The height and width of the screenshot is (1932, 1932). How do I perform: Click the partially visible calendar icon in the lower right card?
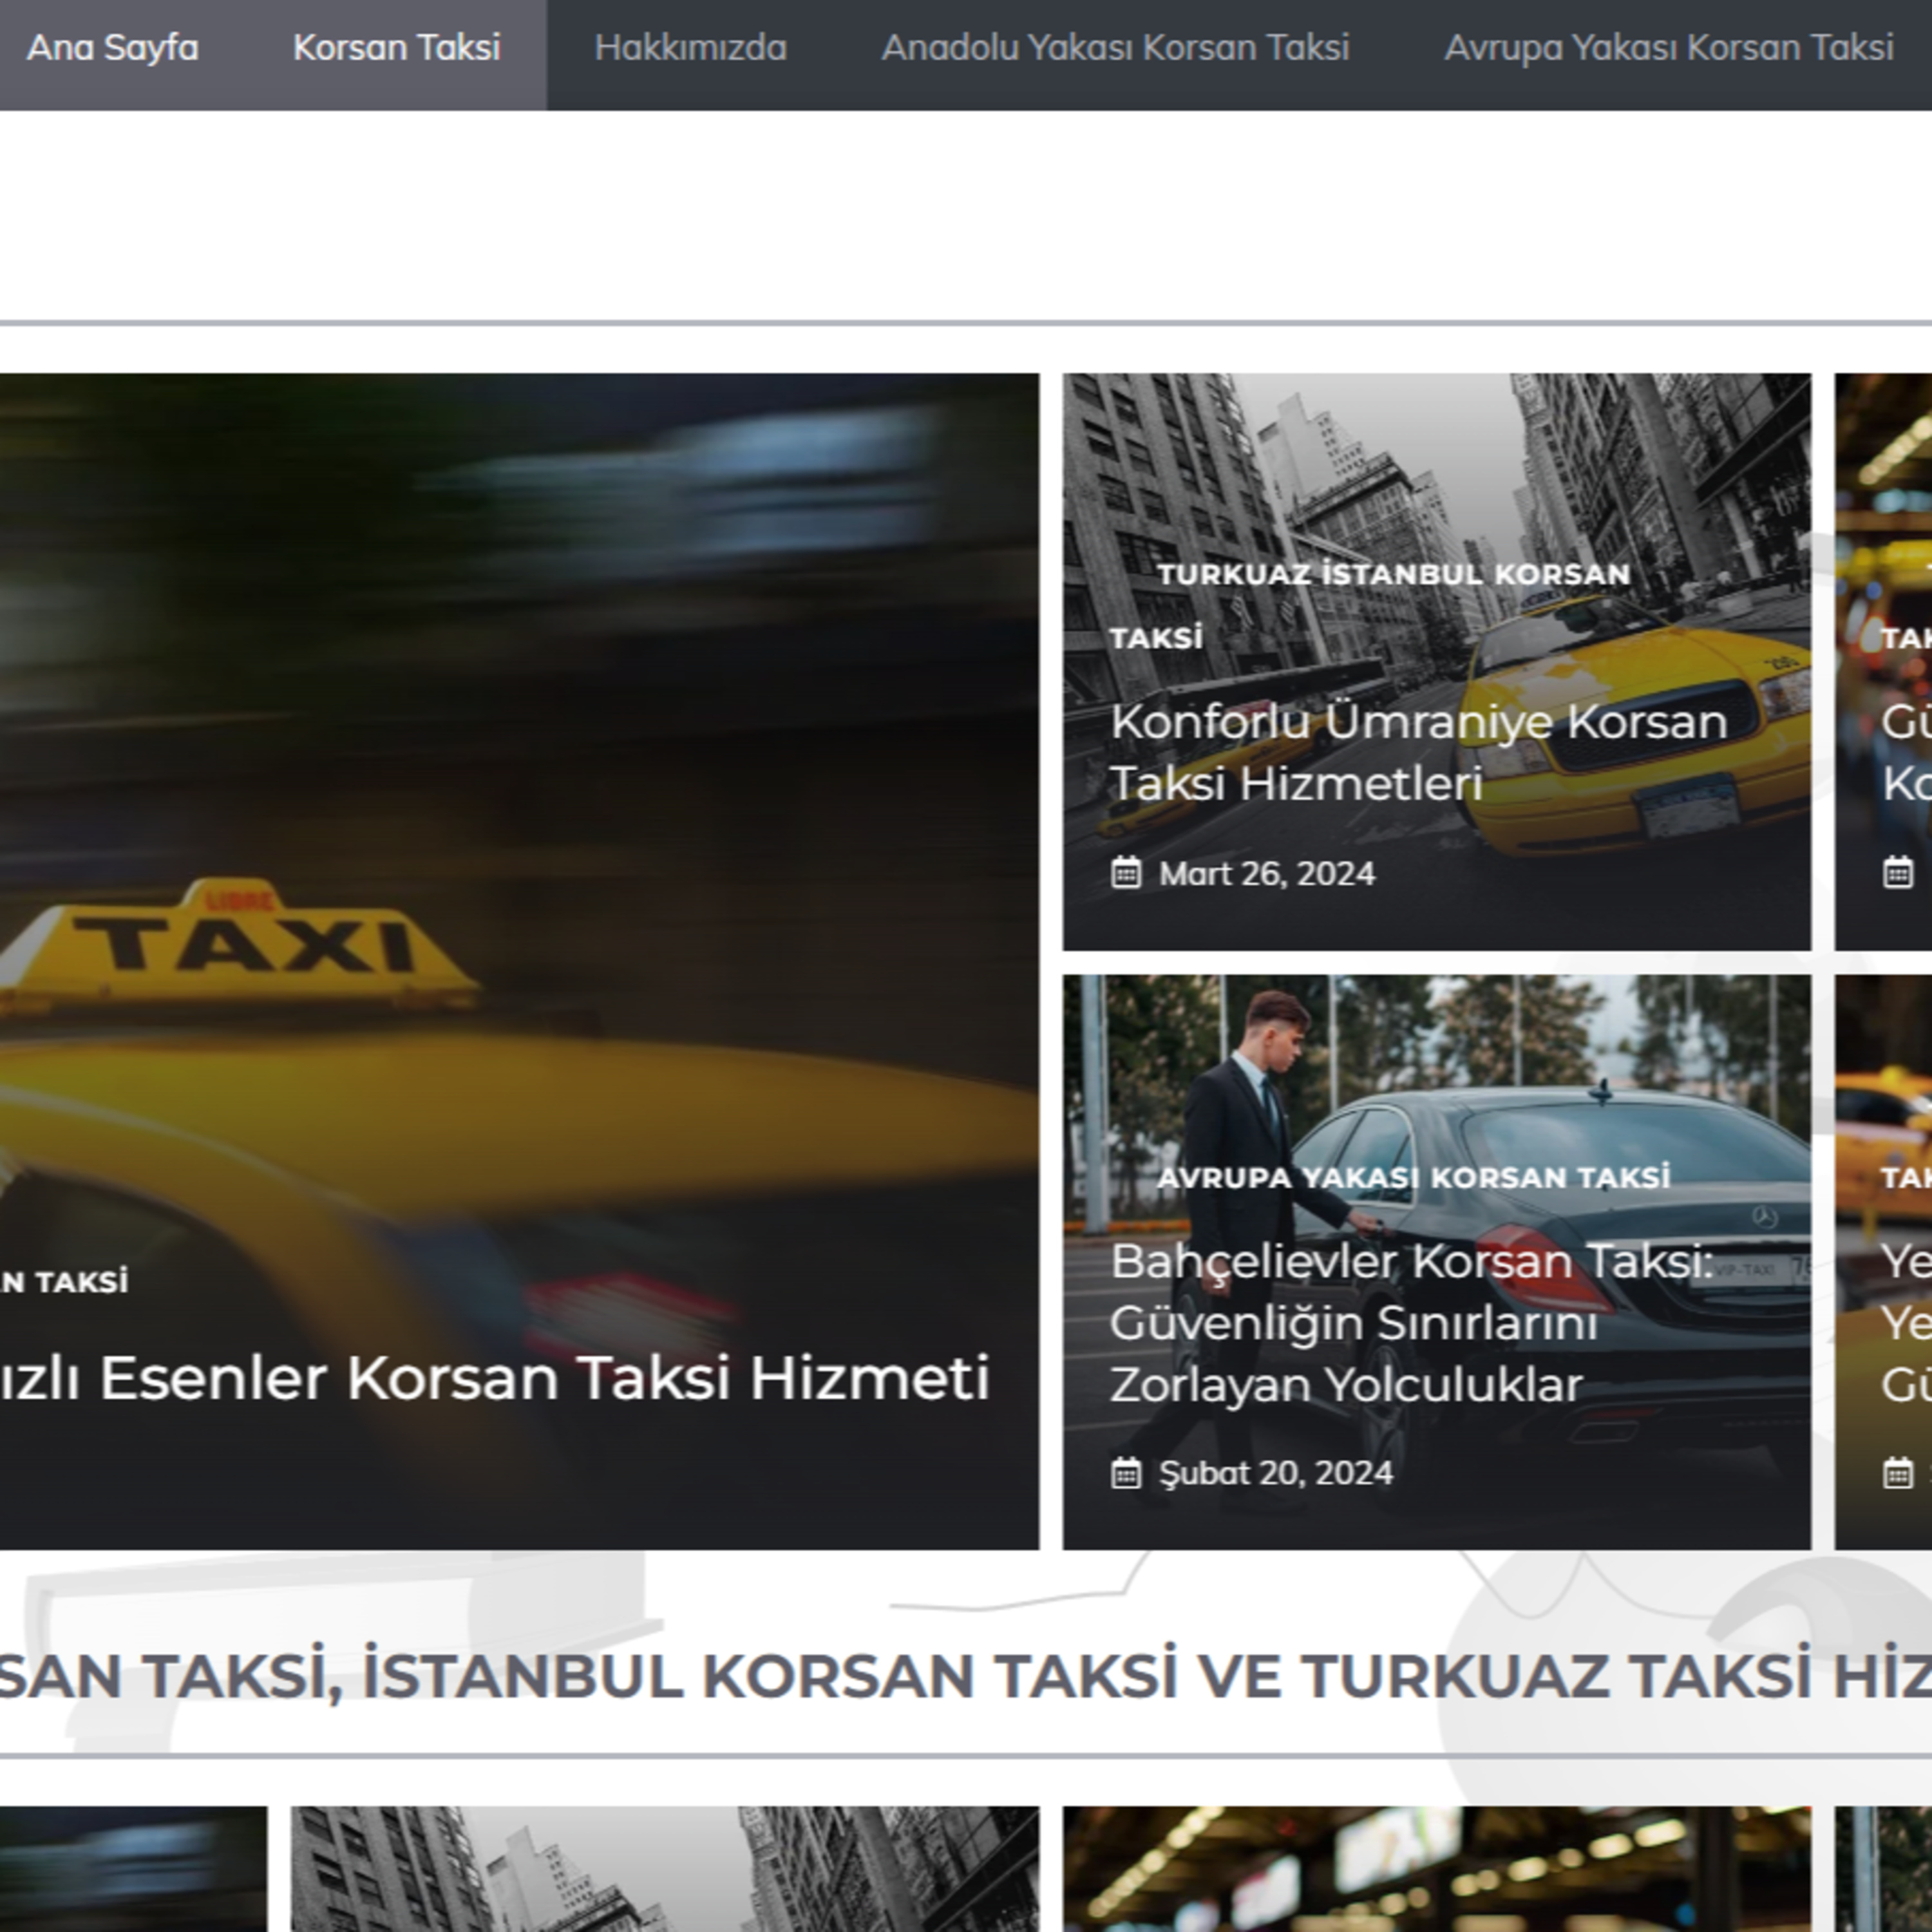coord(1898,1473)
